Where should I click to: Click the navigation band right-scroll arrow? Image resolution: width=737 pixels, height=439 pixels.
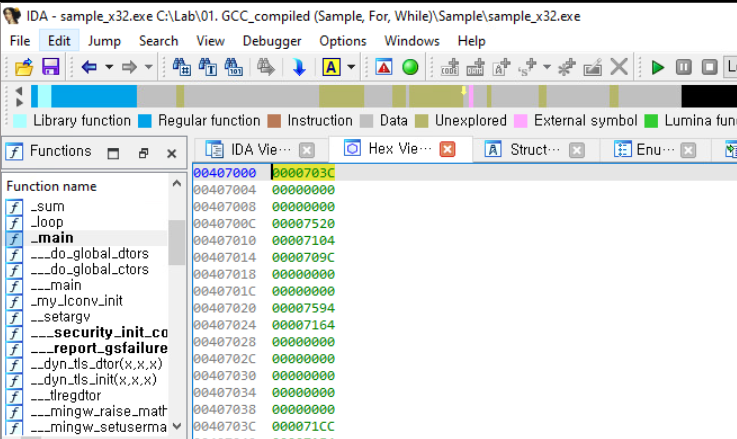coord(19,102)
